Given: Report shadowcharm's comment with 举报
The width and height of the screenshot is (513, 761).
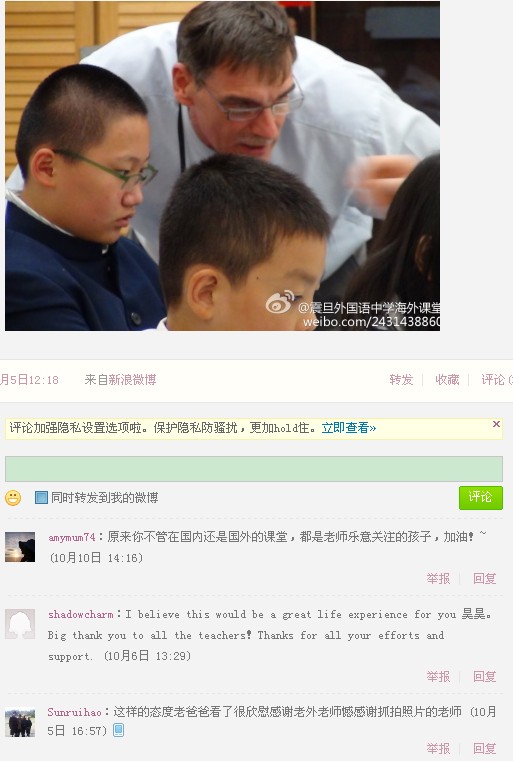Looking at the screenshot, I should click(438, 677).
